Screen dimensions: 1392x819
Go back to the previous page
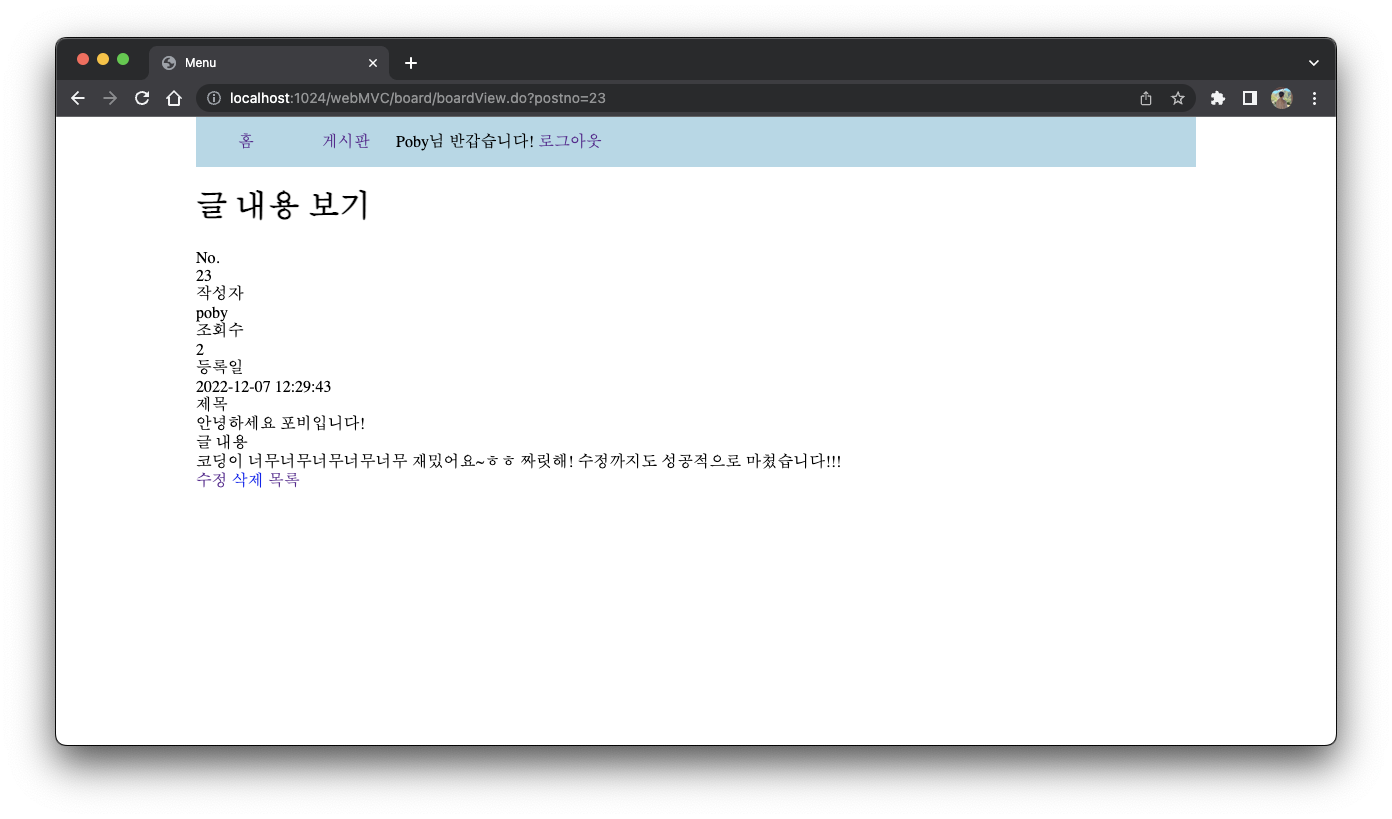[x=78, y=98]
